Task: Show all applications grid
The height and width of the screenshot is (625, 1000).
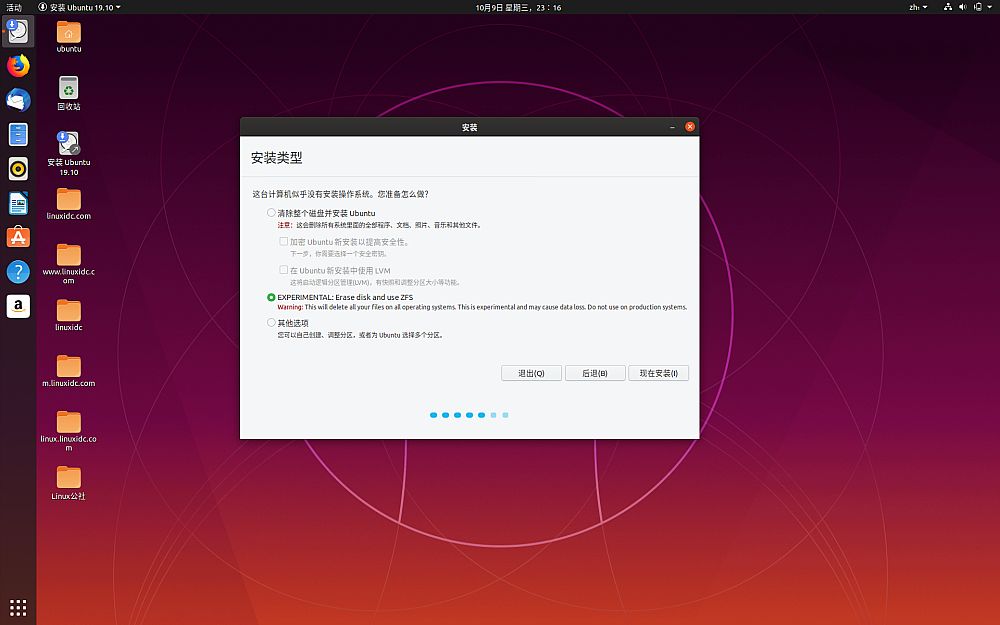Action: coord(18,607)
